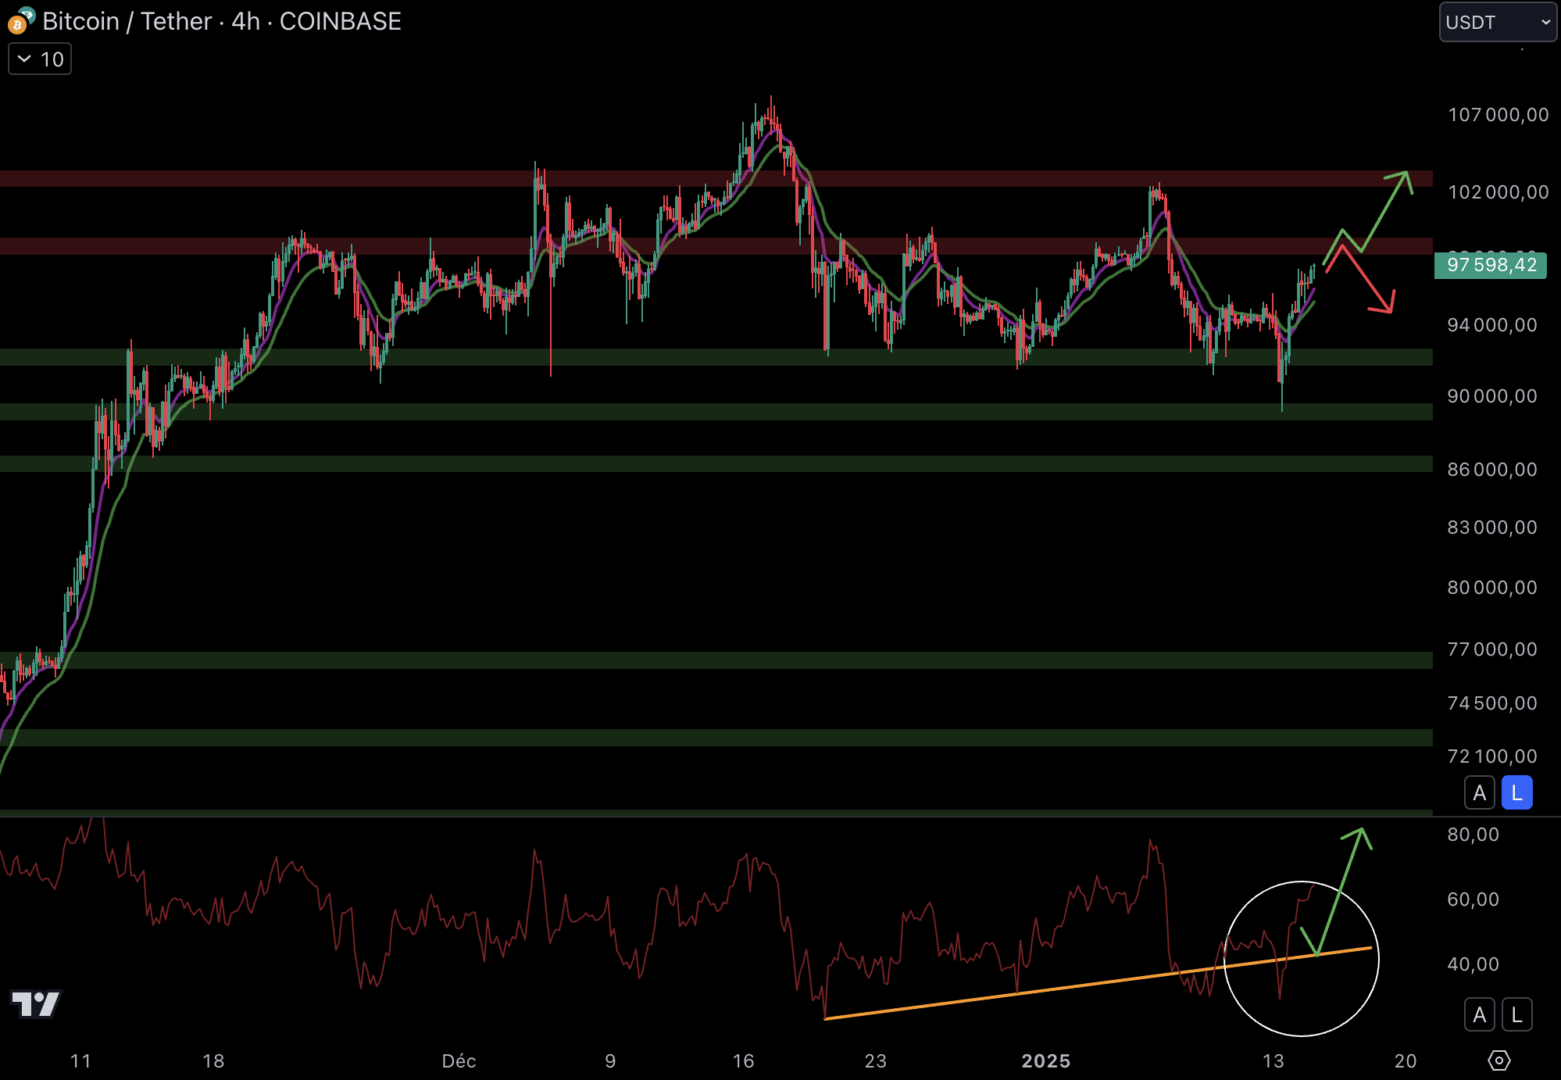Click the Bitcoin symbol logo icon
Viewport: 1561px width, 1080px height.
tap(20, 21)
